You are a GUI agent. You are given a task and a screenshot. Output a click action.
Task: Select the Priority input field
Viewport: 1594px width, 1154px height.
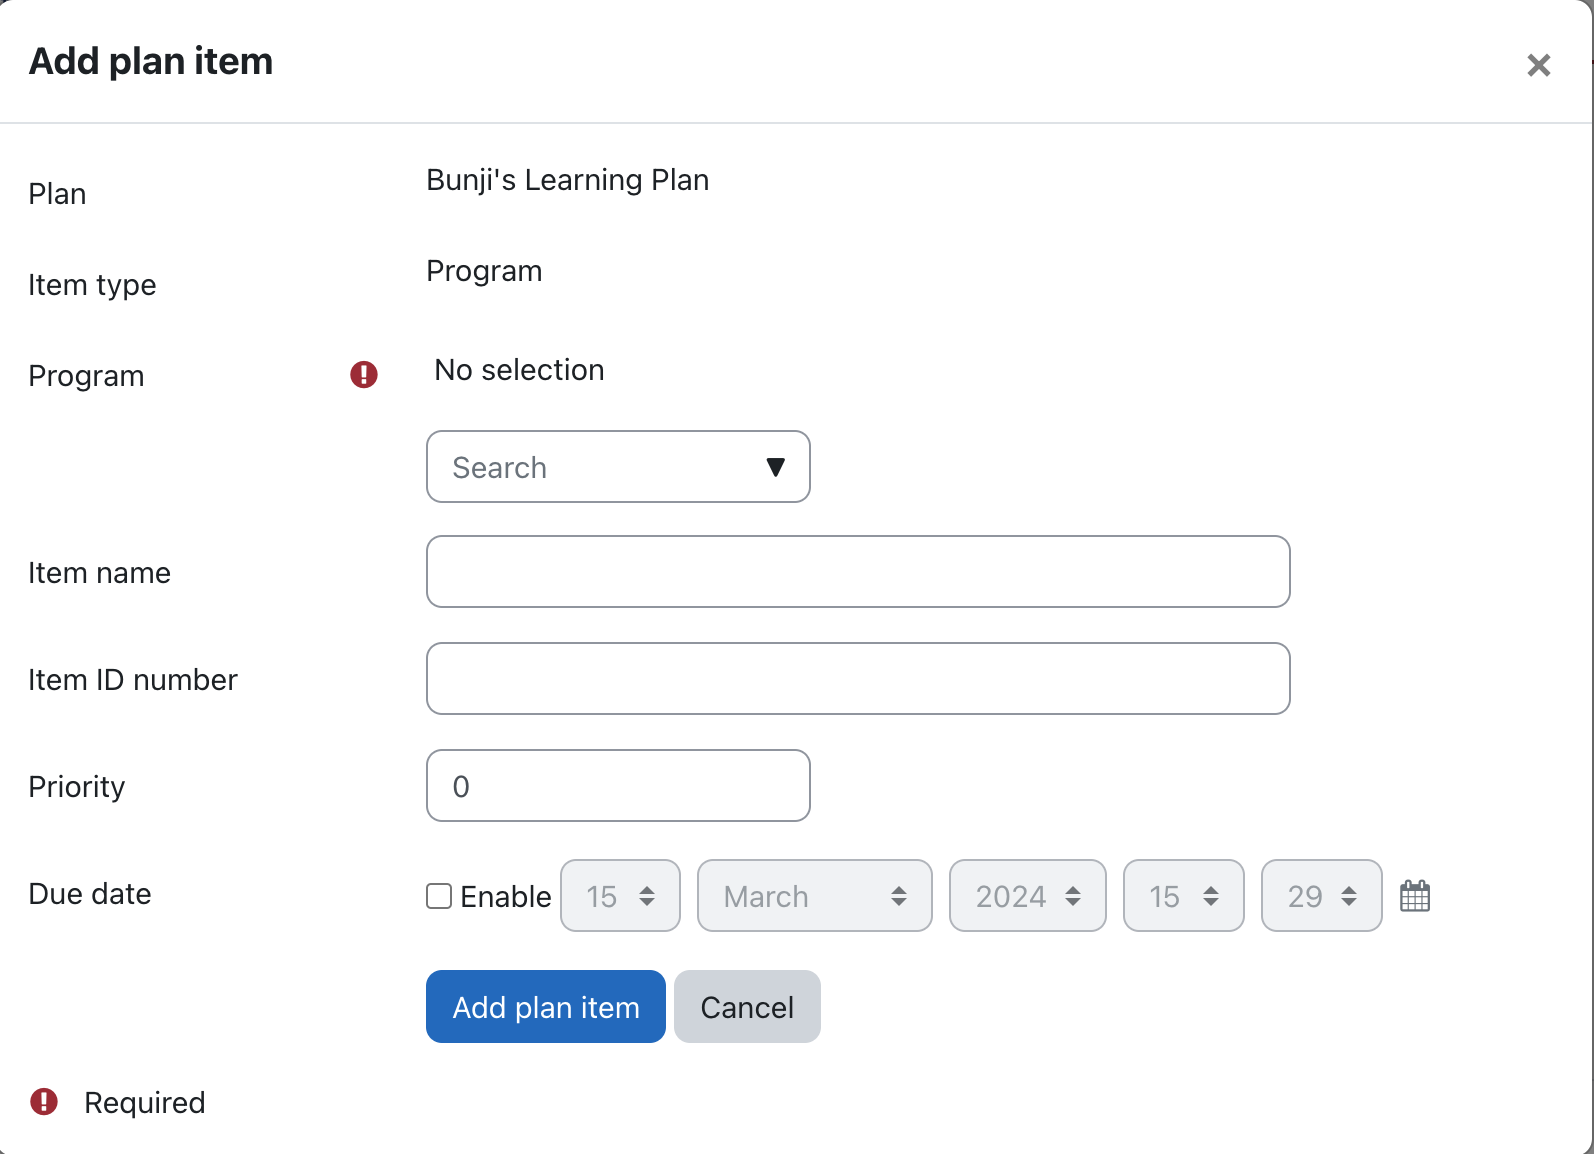tap(617, 786)
